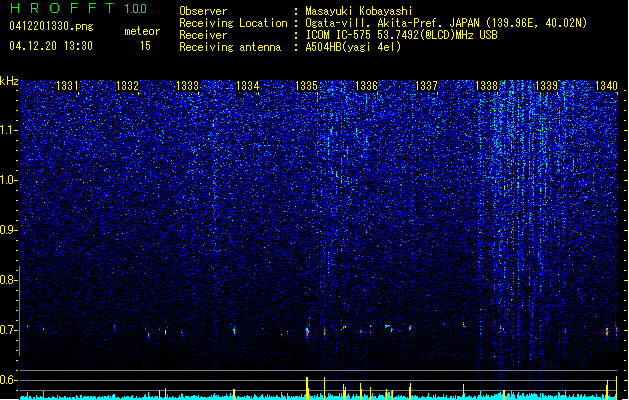
Task: Click the 1.0 kHz axis label
Action: 8,180
